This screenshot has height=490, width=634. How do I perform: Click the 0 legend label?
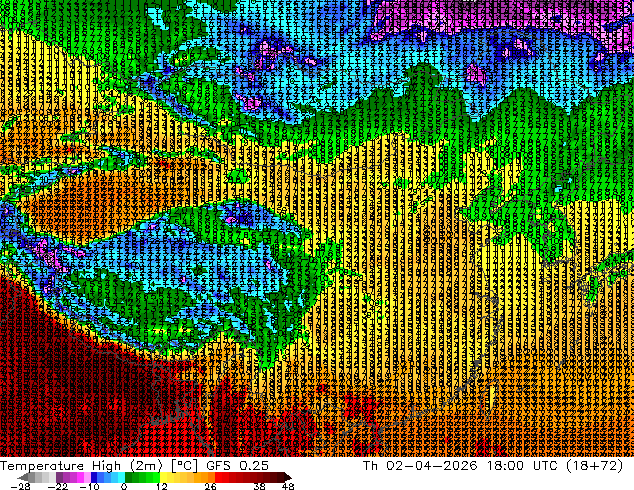tap(124, 486)
